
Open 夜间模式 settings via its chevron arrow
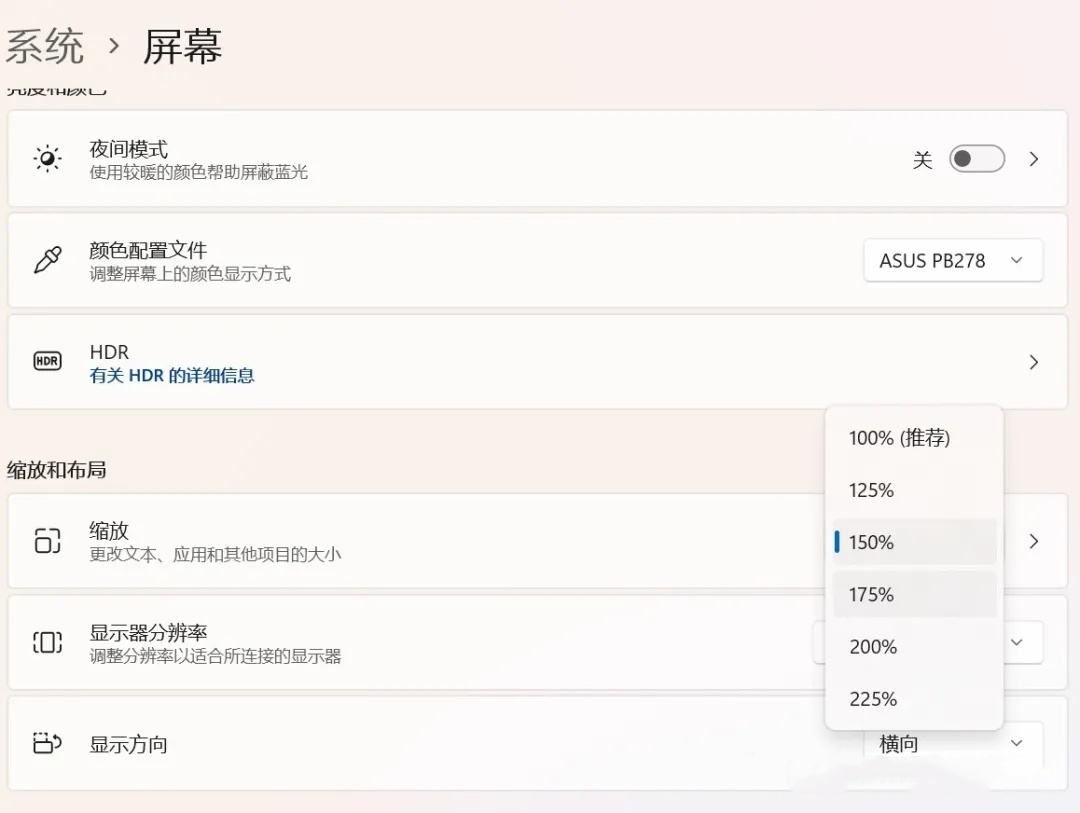[1033, 159]
